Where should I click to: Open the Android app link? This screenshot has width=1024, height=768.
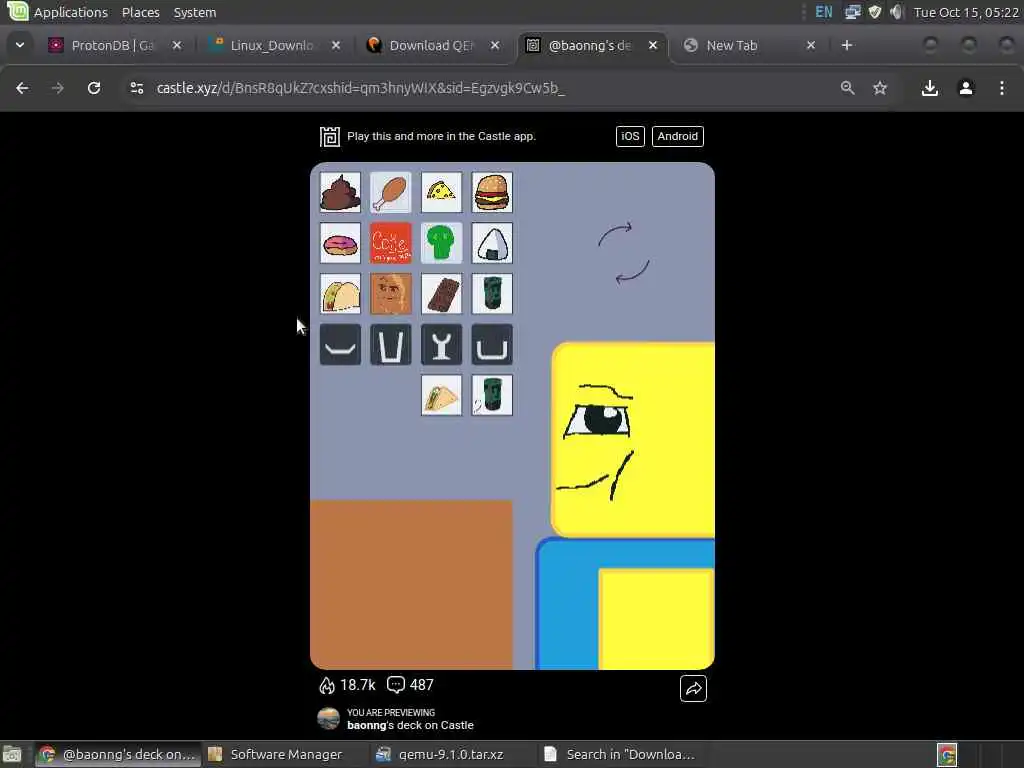tap(678, 136)
